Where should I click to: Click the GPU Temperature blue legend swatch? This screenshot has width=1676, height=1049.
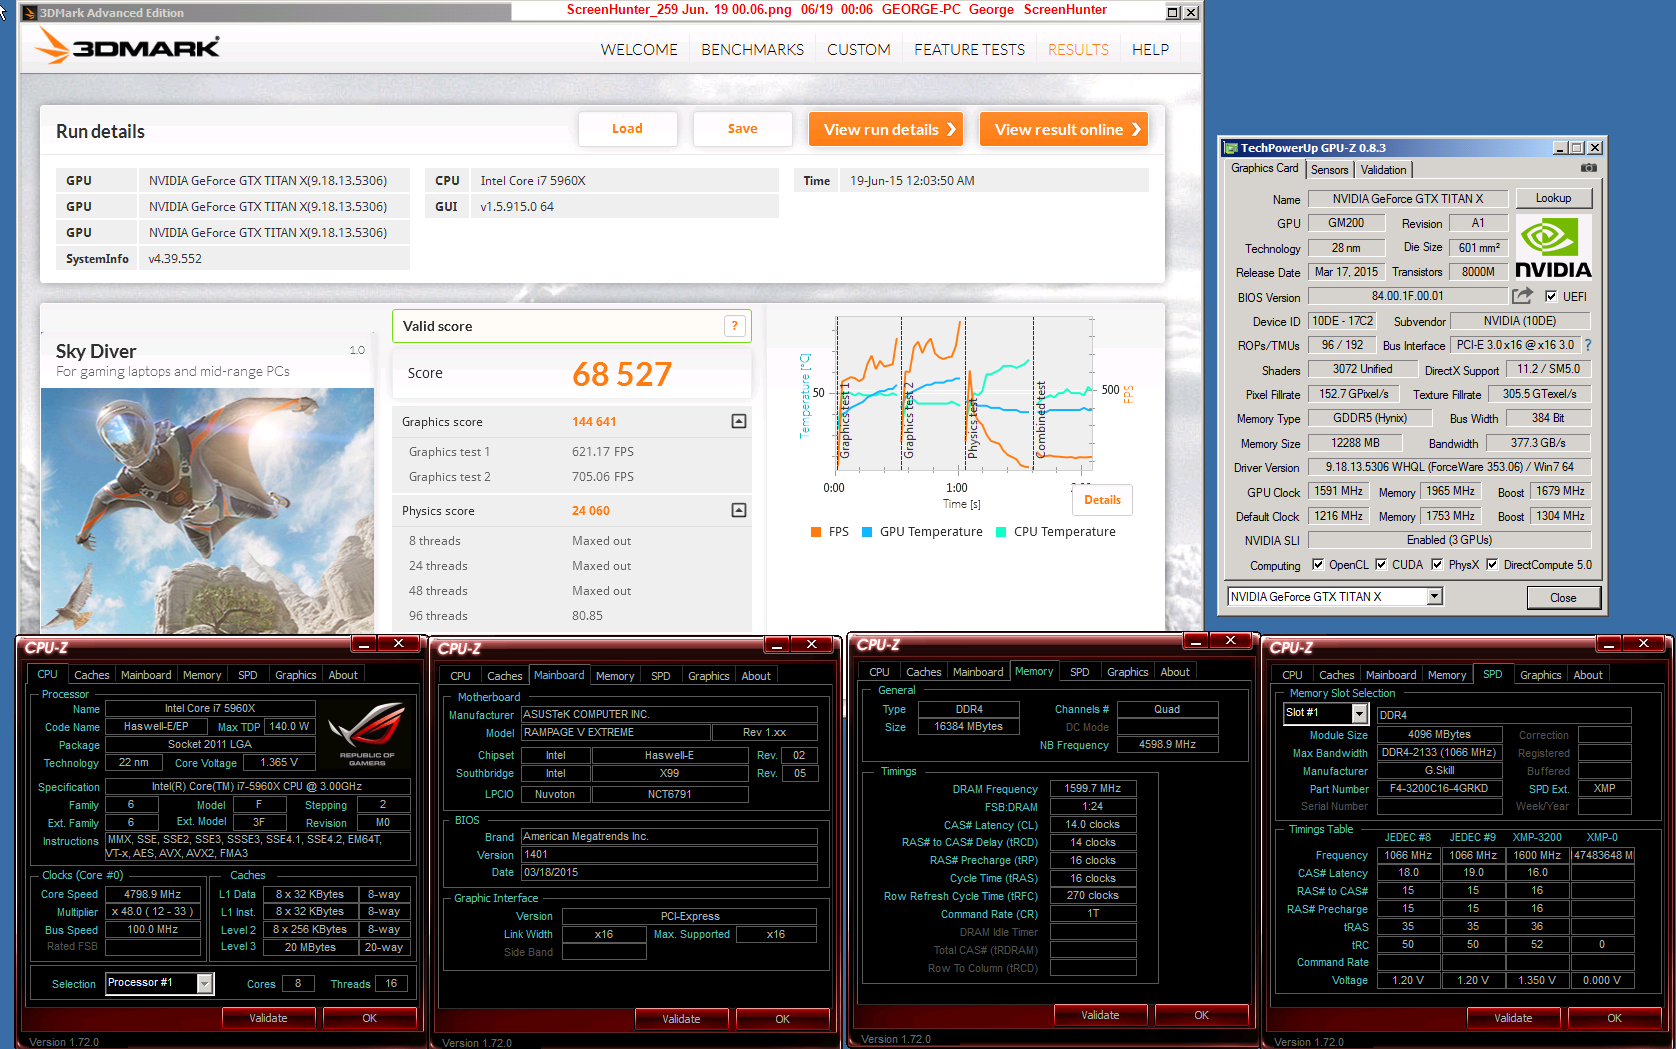click(867, 532)
